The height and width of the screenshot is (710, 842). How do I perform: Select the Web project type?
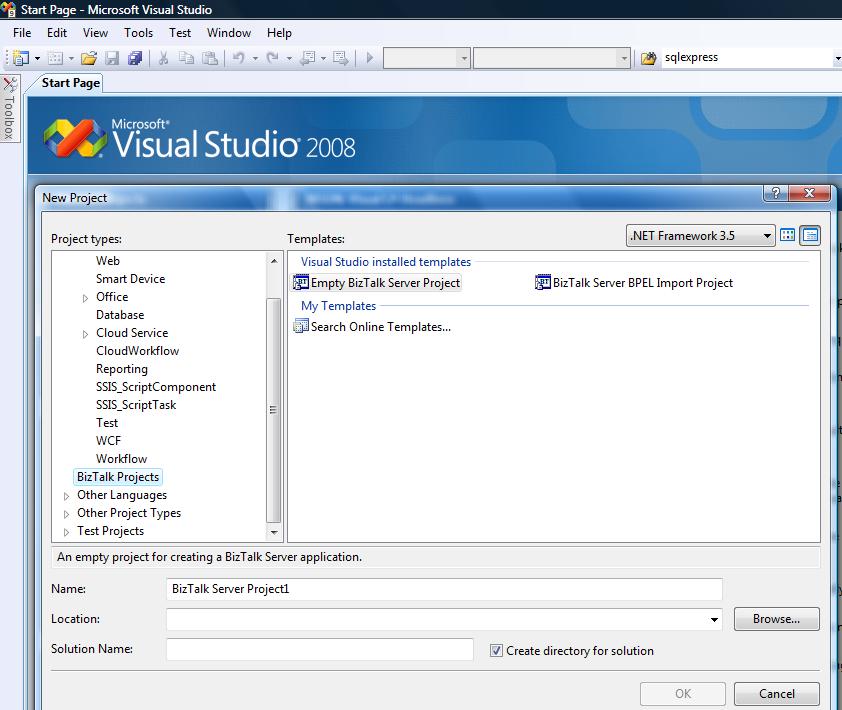click(107, 260)
